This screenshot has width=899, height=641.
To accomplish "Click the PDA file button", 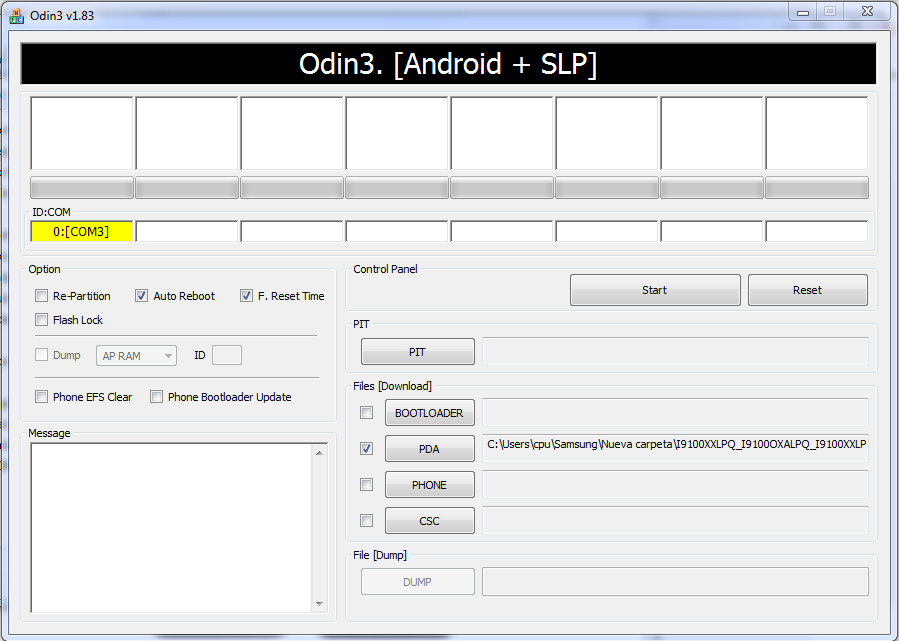I will tap(429, 449).
